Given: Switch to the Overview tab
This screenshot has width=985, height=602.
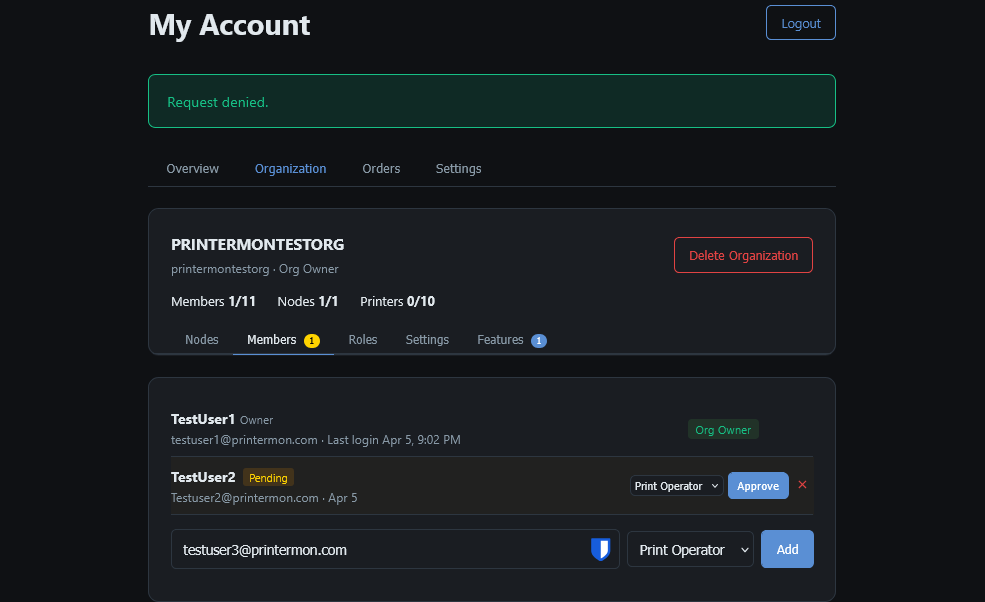Looking at the screenshot, I should point(192,168).
